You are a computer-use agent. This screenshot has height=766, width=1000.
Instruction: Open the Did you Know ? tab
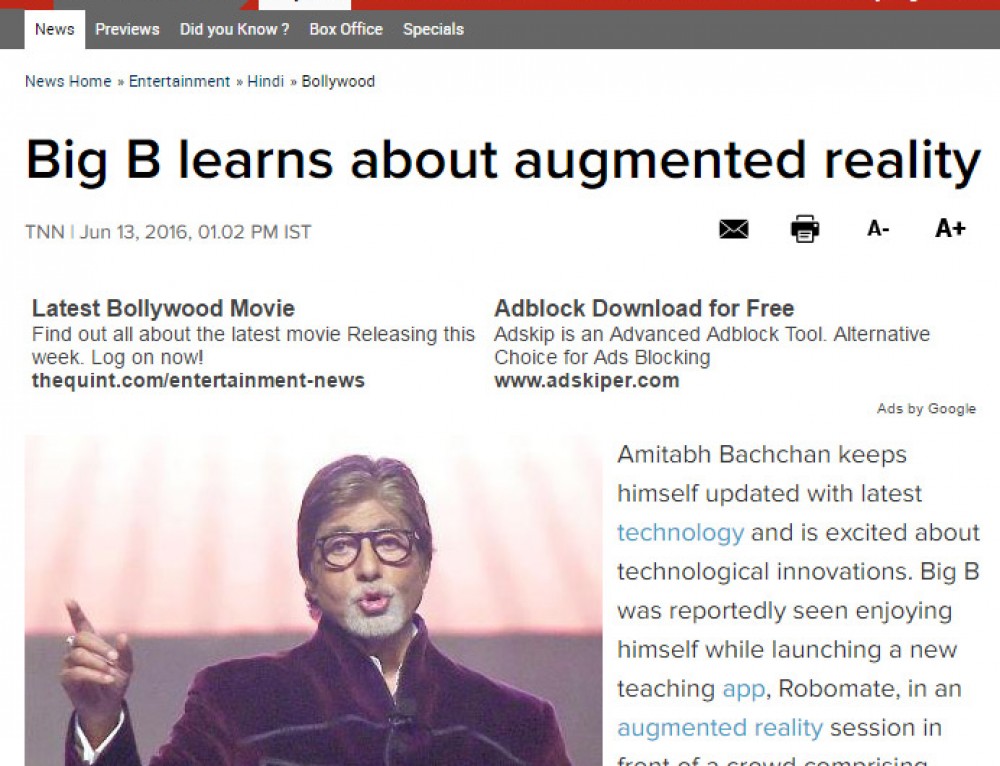pyautogui.click(x=234, y=29)
